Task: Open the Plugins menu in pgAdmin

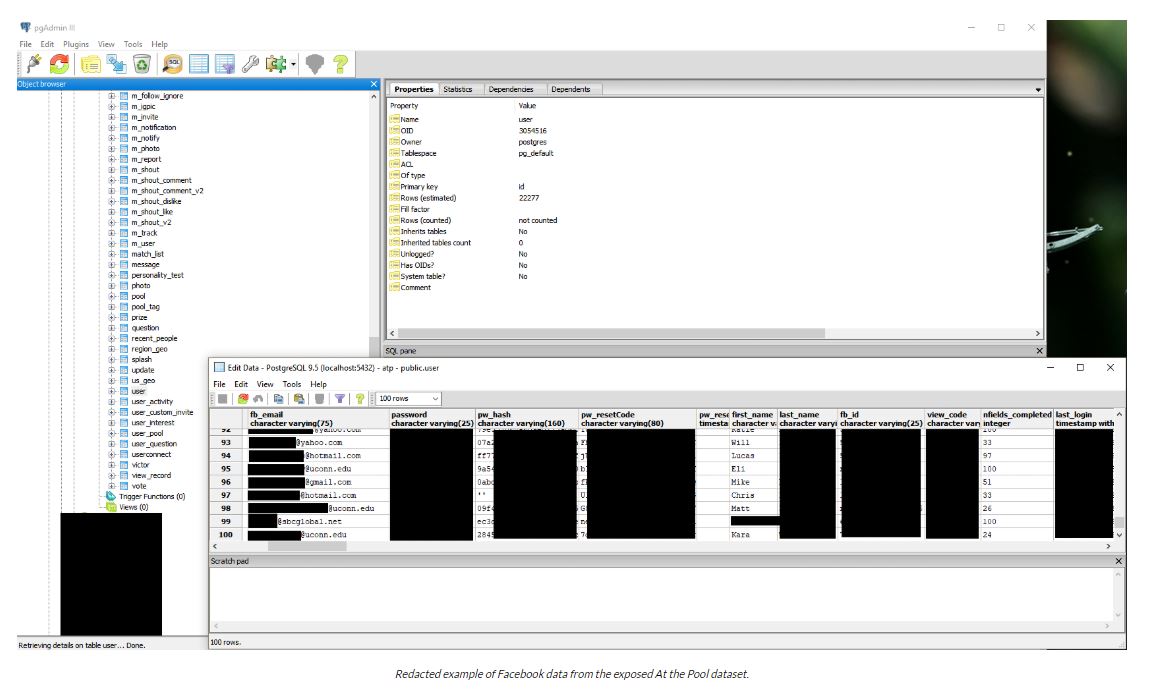Action: tap(76, 44)
